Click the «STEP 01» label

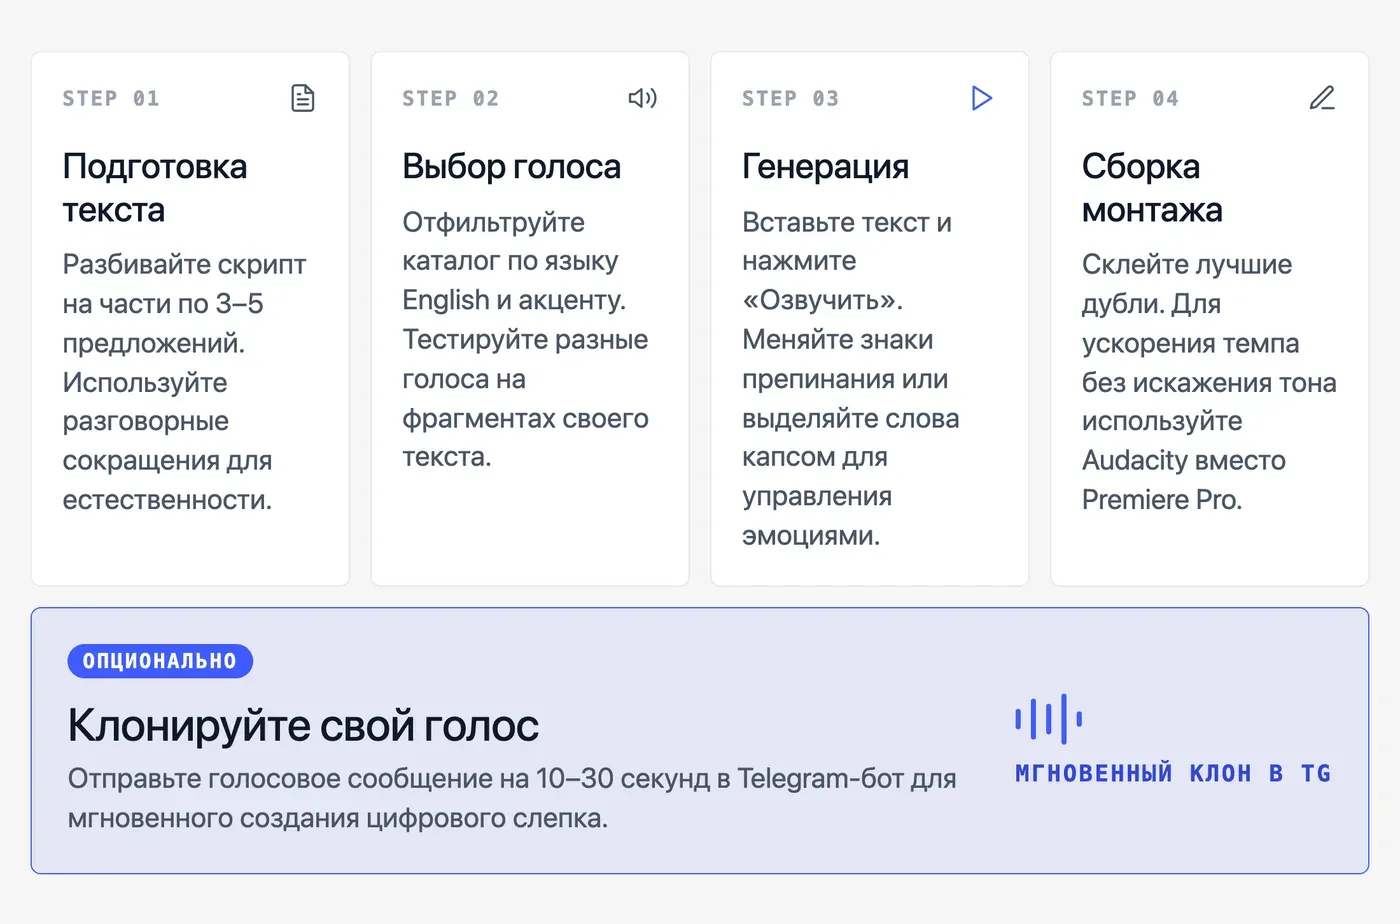(x=111, y=98)
